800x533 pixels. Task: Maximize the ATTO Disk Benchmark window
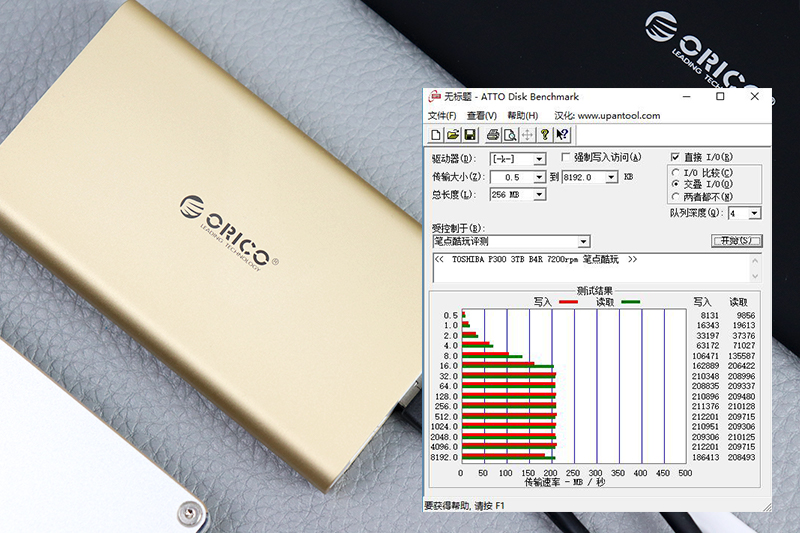point(720,96)
